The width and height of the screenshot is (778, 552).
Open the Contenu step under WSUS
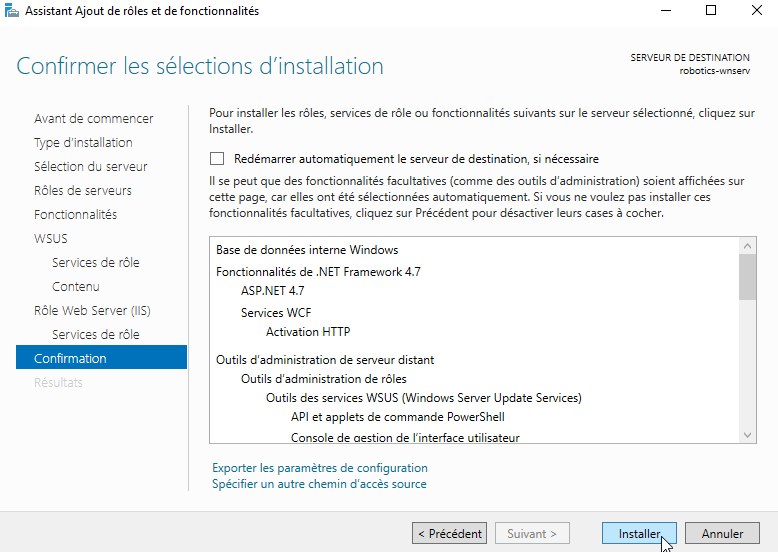pos(75,287)
